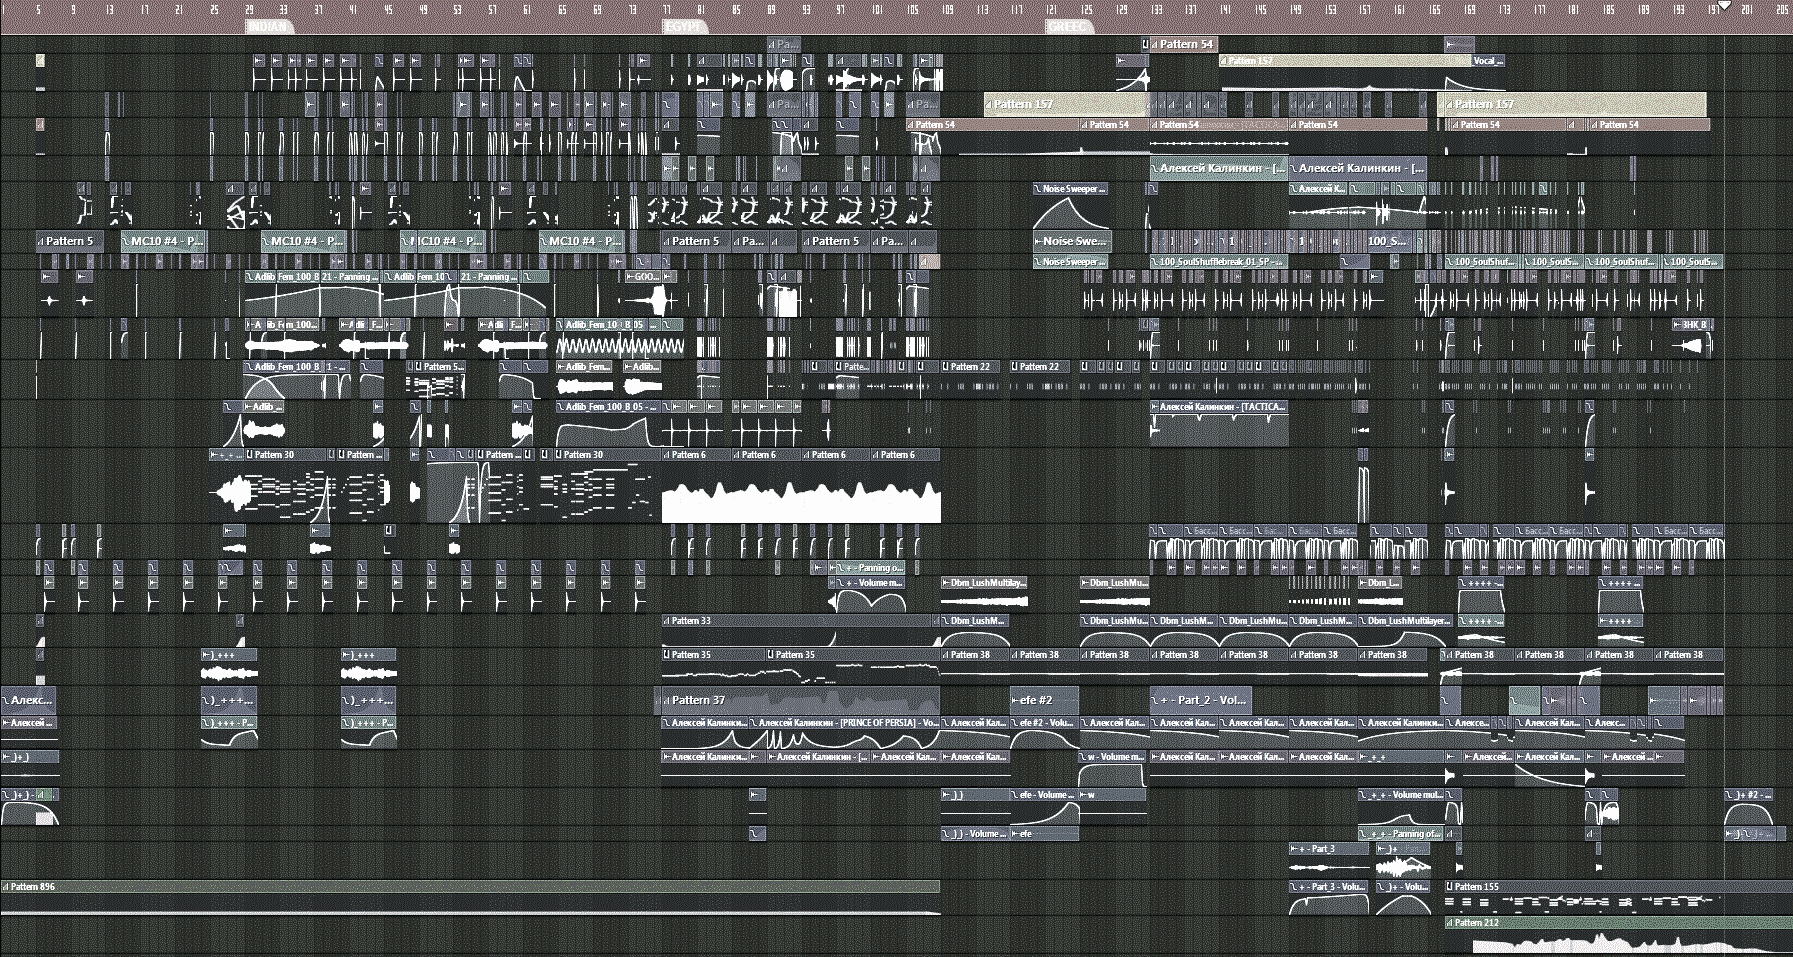Select the 'Panning o...' clip above 'Volume m...'
Screen dimensions: 1793x957
[871, 568]
